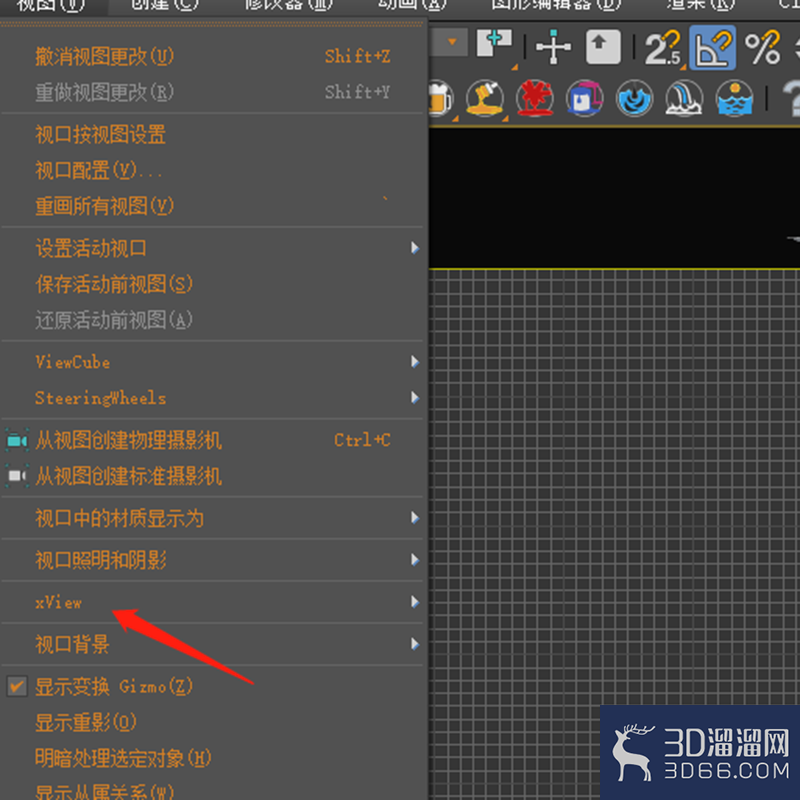Viewport: 800px width, 800px height.
Task: Click the beer mug fluid icon
Action: tap(441, 98)
